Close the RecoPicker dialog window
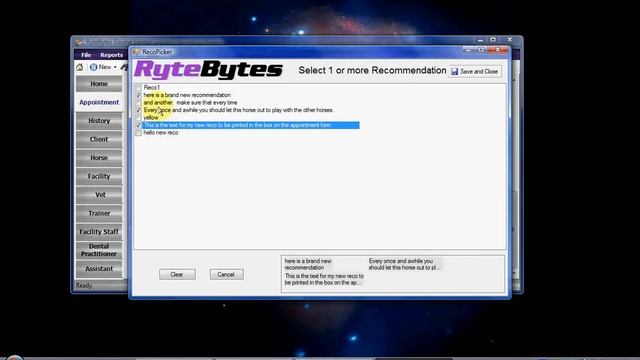Screen dimensions: 640x360 click(x=498, y=50)
